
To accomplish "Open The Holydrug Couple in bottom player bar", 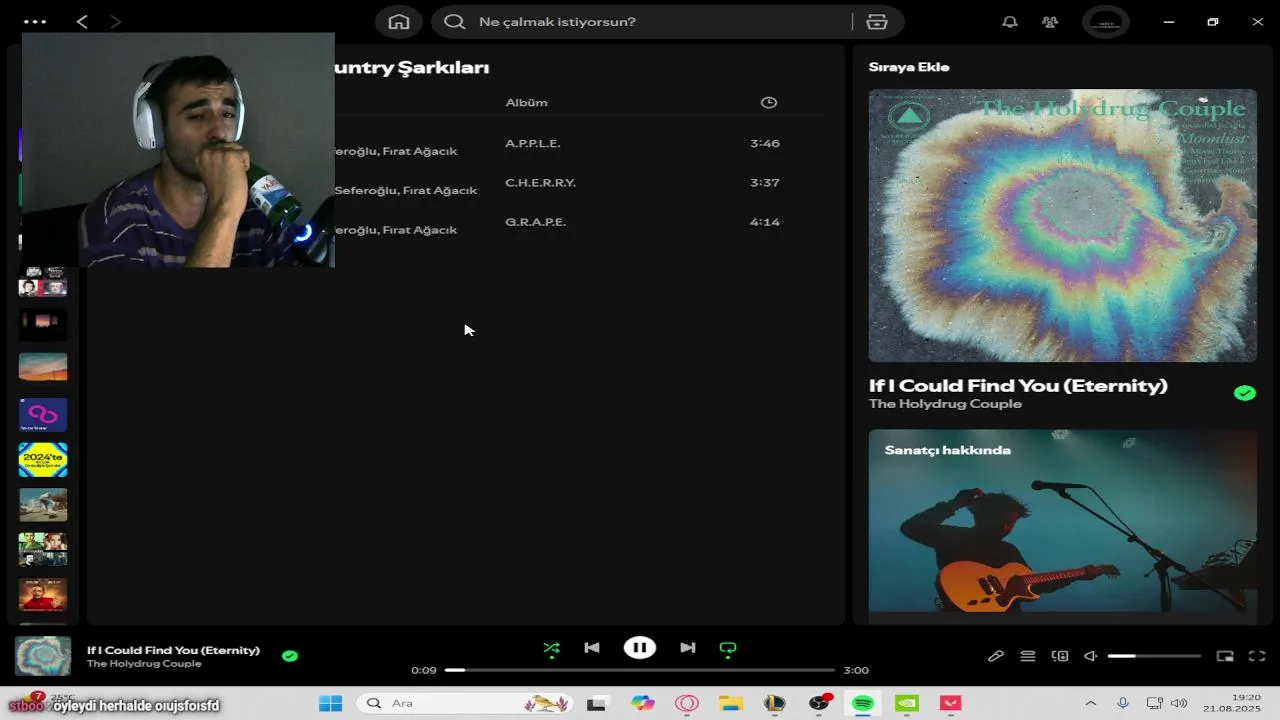I will click(144, 664).
